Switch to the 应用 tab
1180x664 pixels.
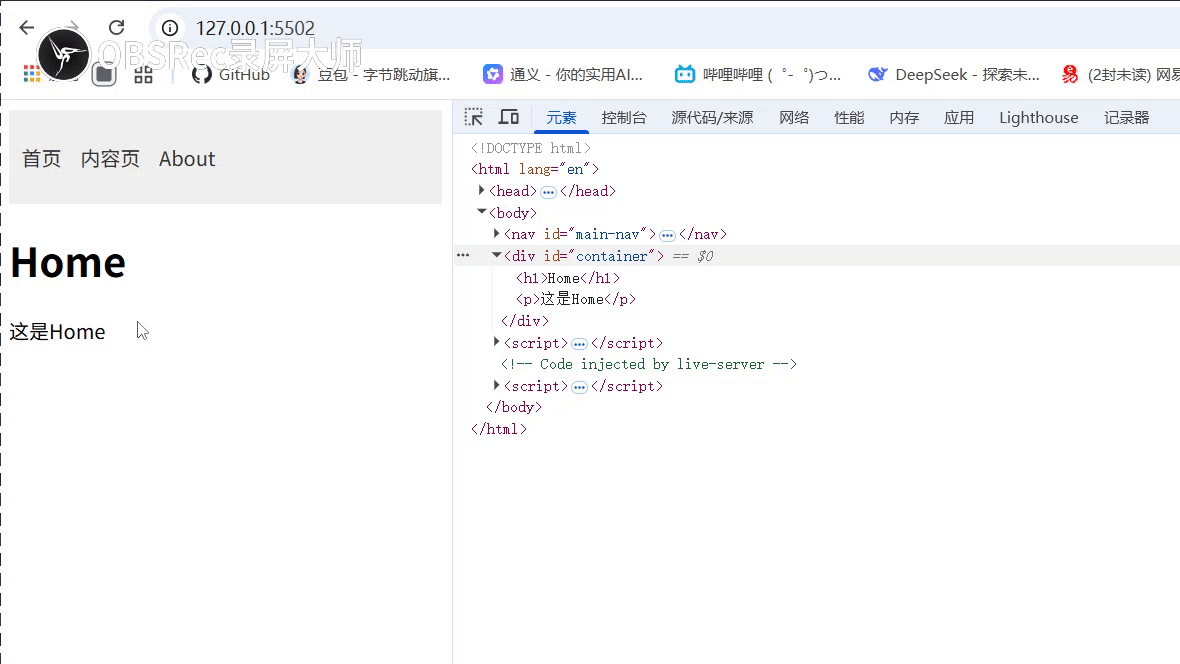pyautogui.click(x=959, y=117)
